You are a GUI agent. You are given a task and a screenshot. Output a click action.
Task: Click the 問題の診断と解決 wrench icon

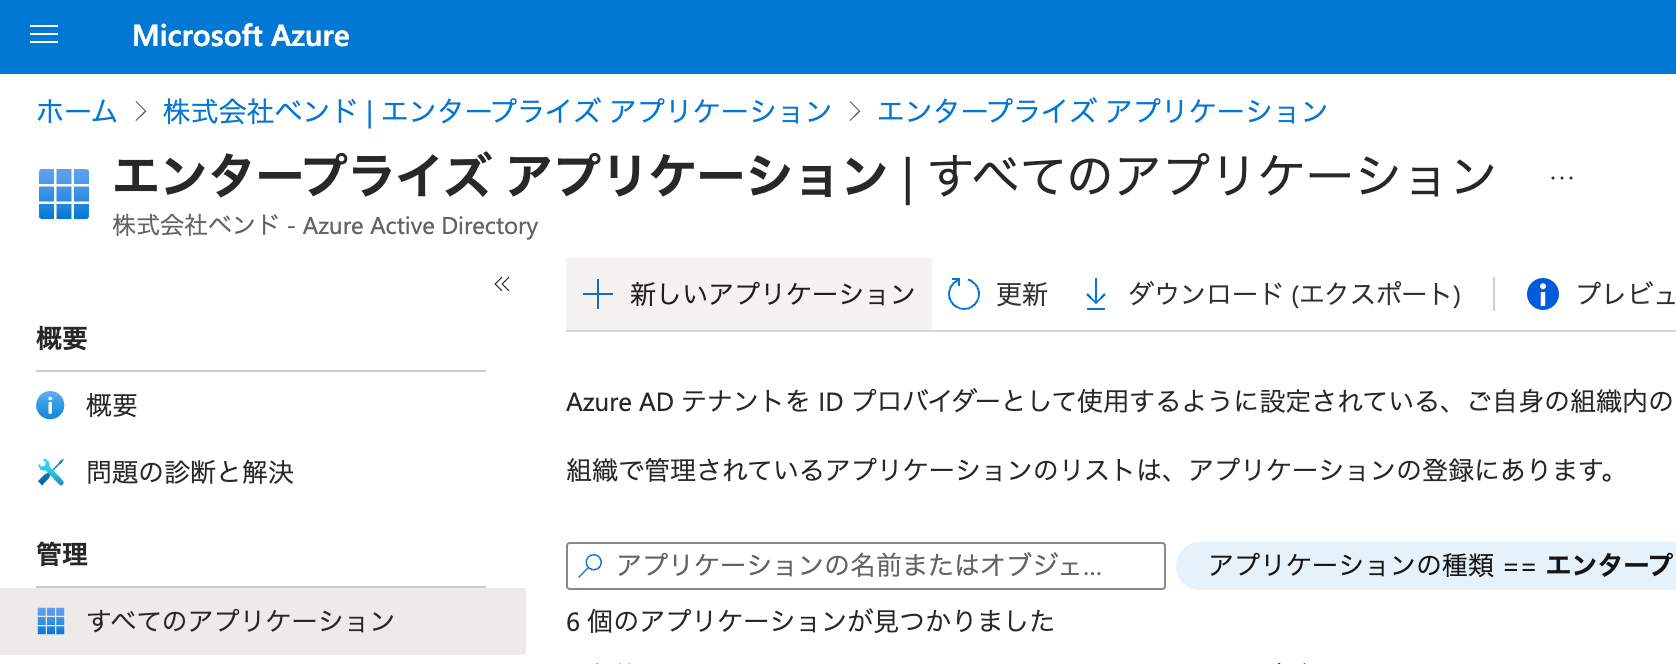50,472
